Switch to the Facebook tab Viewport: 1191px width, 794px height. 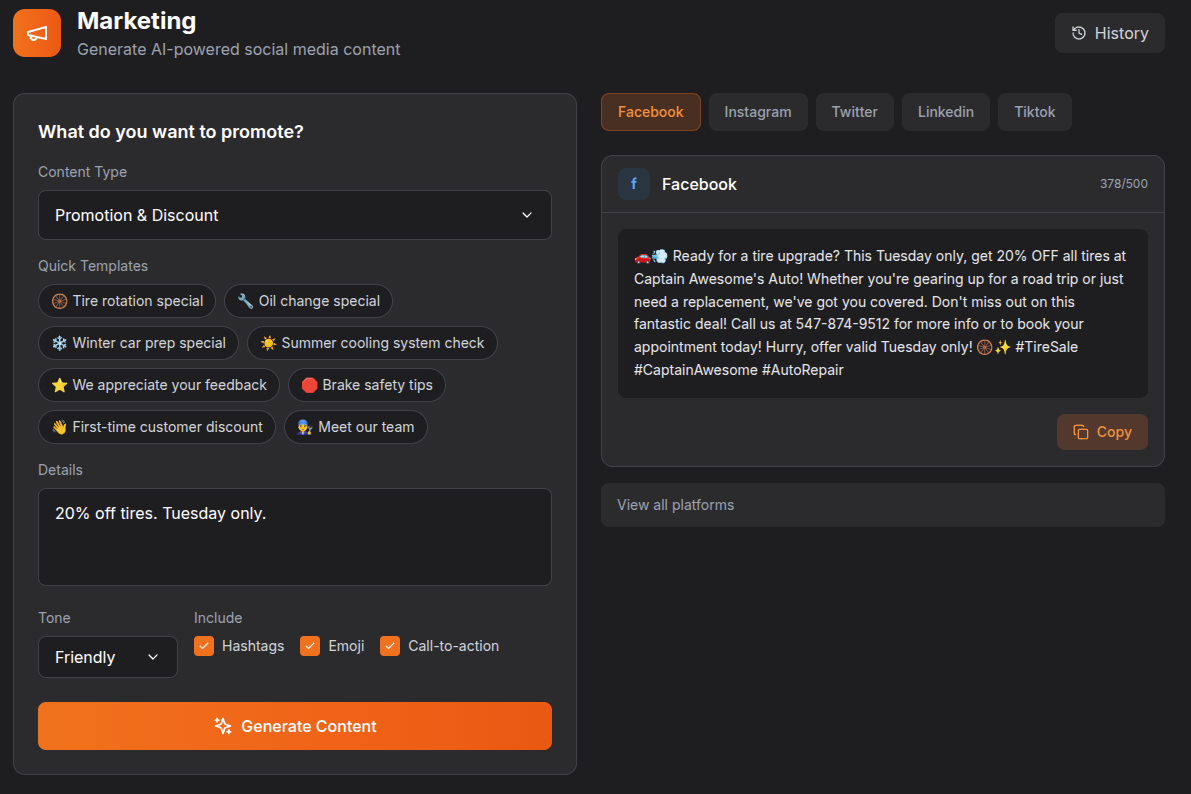coord(651,112)
